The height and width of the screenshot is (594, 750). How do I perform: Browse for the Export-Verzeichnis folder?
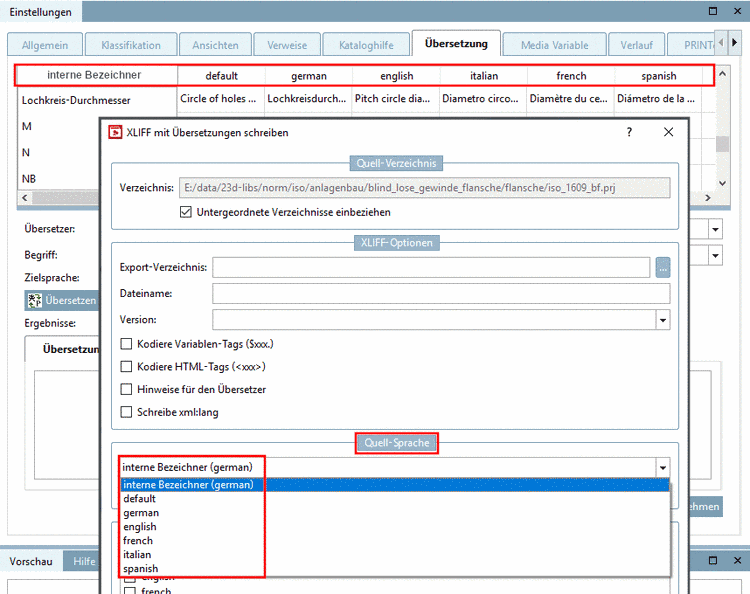662,267
